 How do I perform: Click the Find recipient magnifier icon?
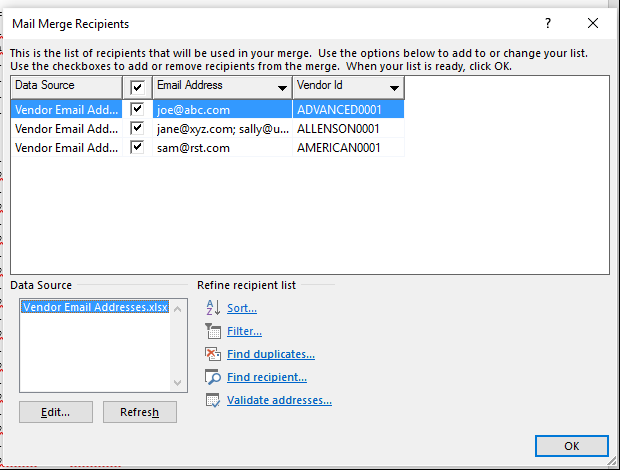(211, 377)
